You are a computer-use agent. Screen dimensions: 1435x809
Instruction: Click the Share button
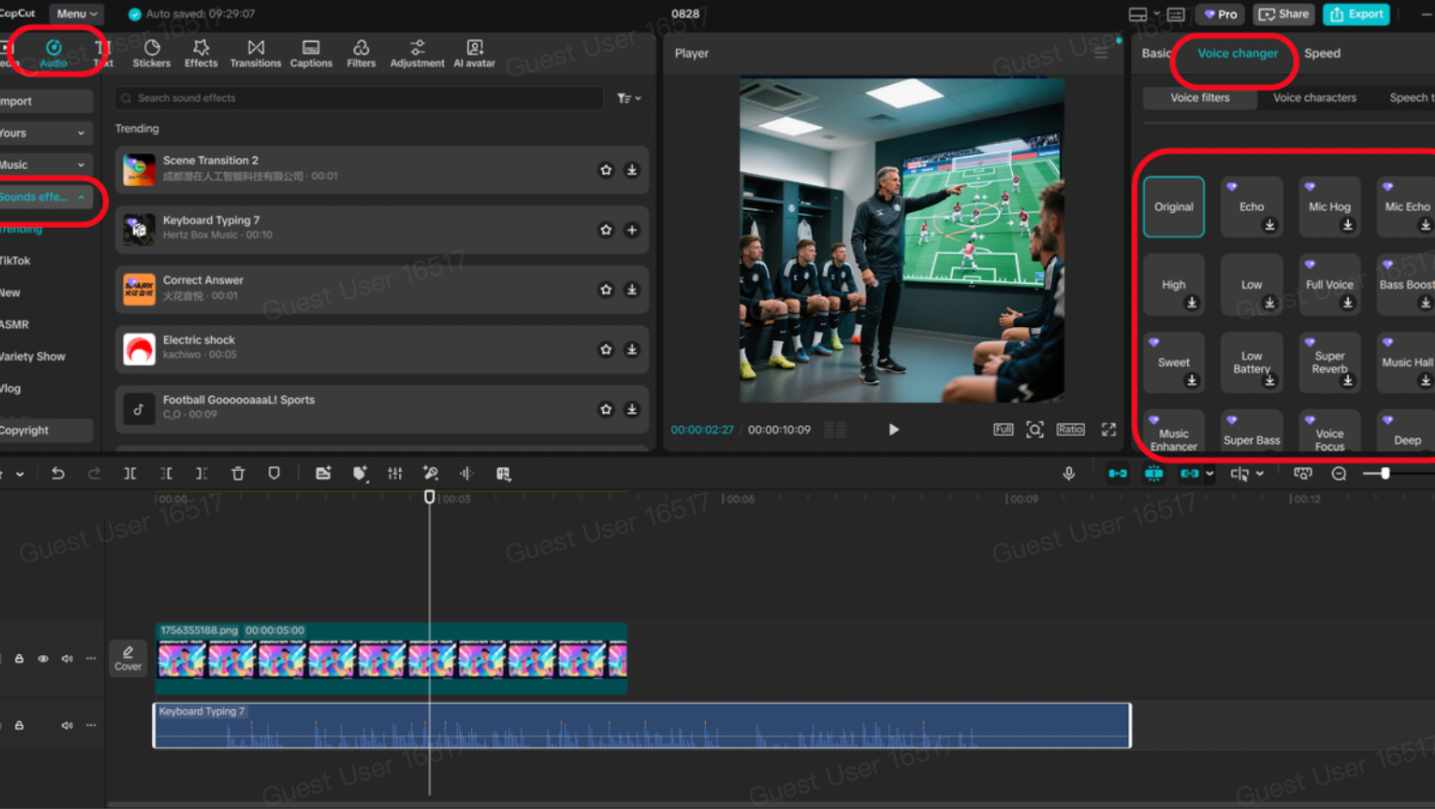coord(1284,14)
